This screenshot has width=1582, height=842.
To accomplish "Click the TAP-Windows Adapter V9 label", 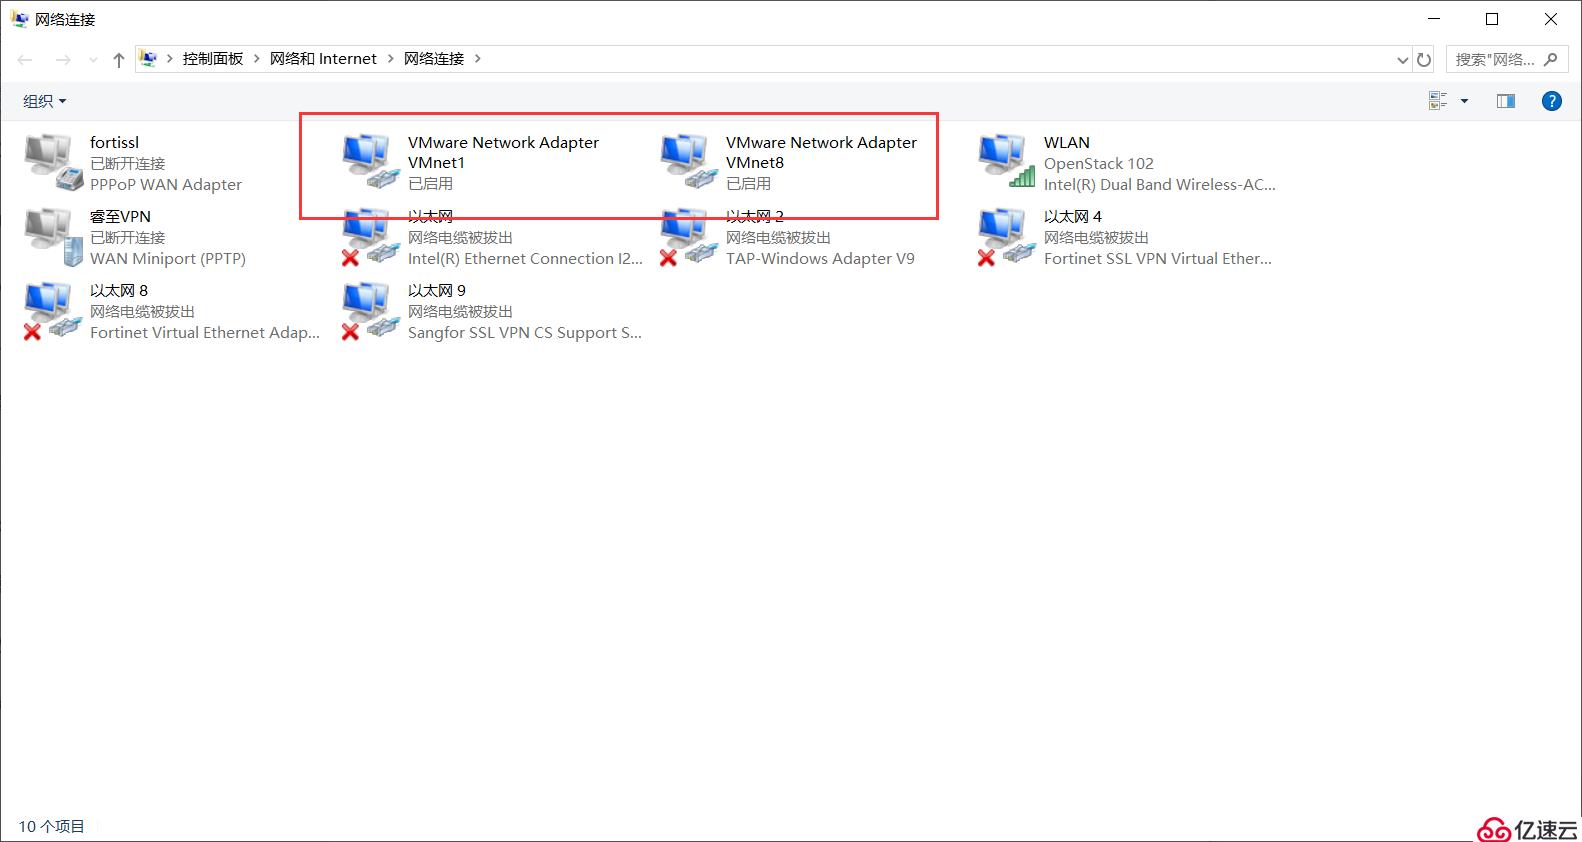I will [x=820, y=259].
